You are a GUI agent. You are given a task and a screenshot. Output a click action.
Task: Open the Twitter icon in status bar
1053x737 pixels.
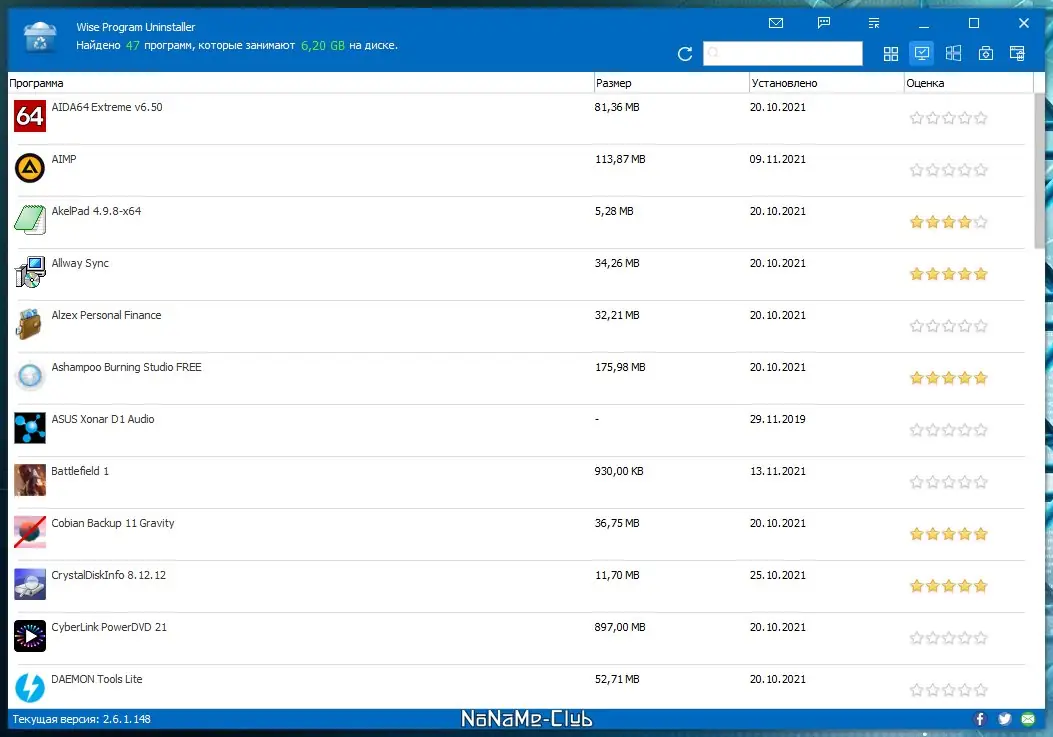tap(1004, 719)
